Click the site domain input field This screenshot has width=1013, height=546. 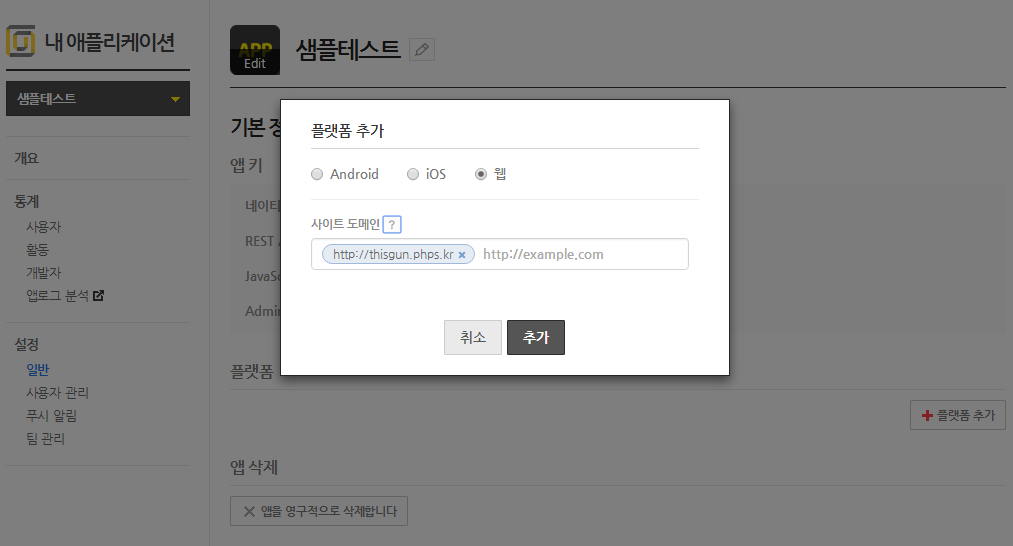pos(580,254)
